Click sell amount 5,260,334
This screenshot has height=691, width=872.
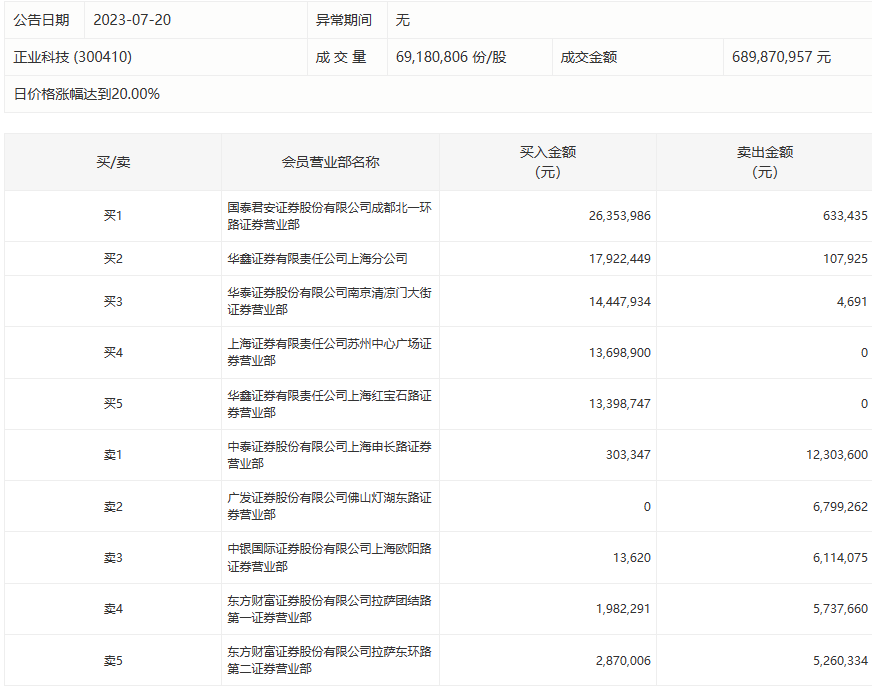tap(840, 660)
